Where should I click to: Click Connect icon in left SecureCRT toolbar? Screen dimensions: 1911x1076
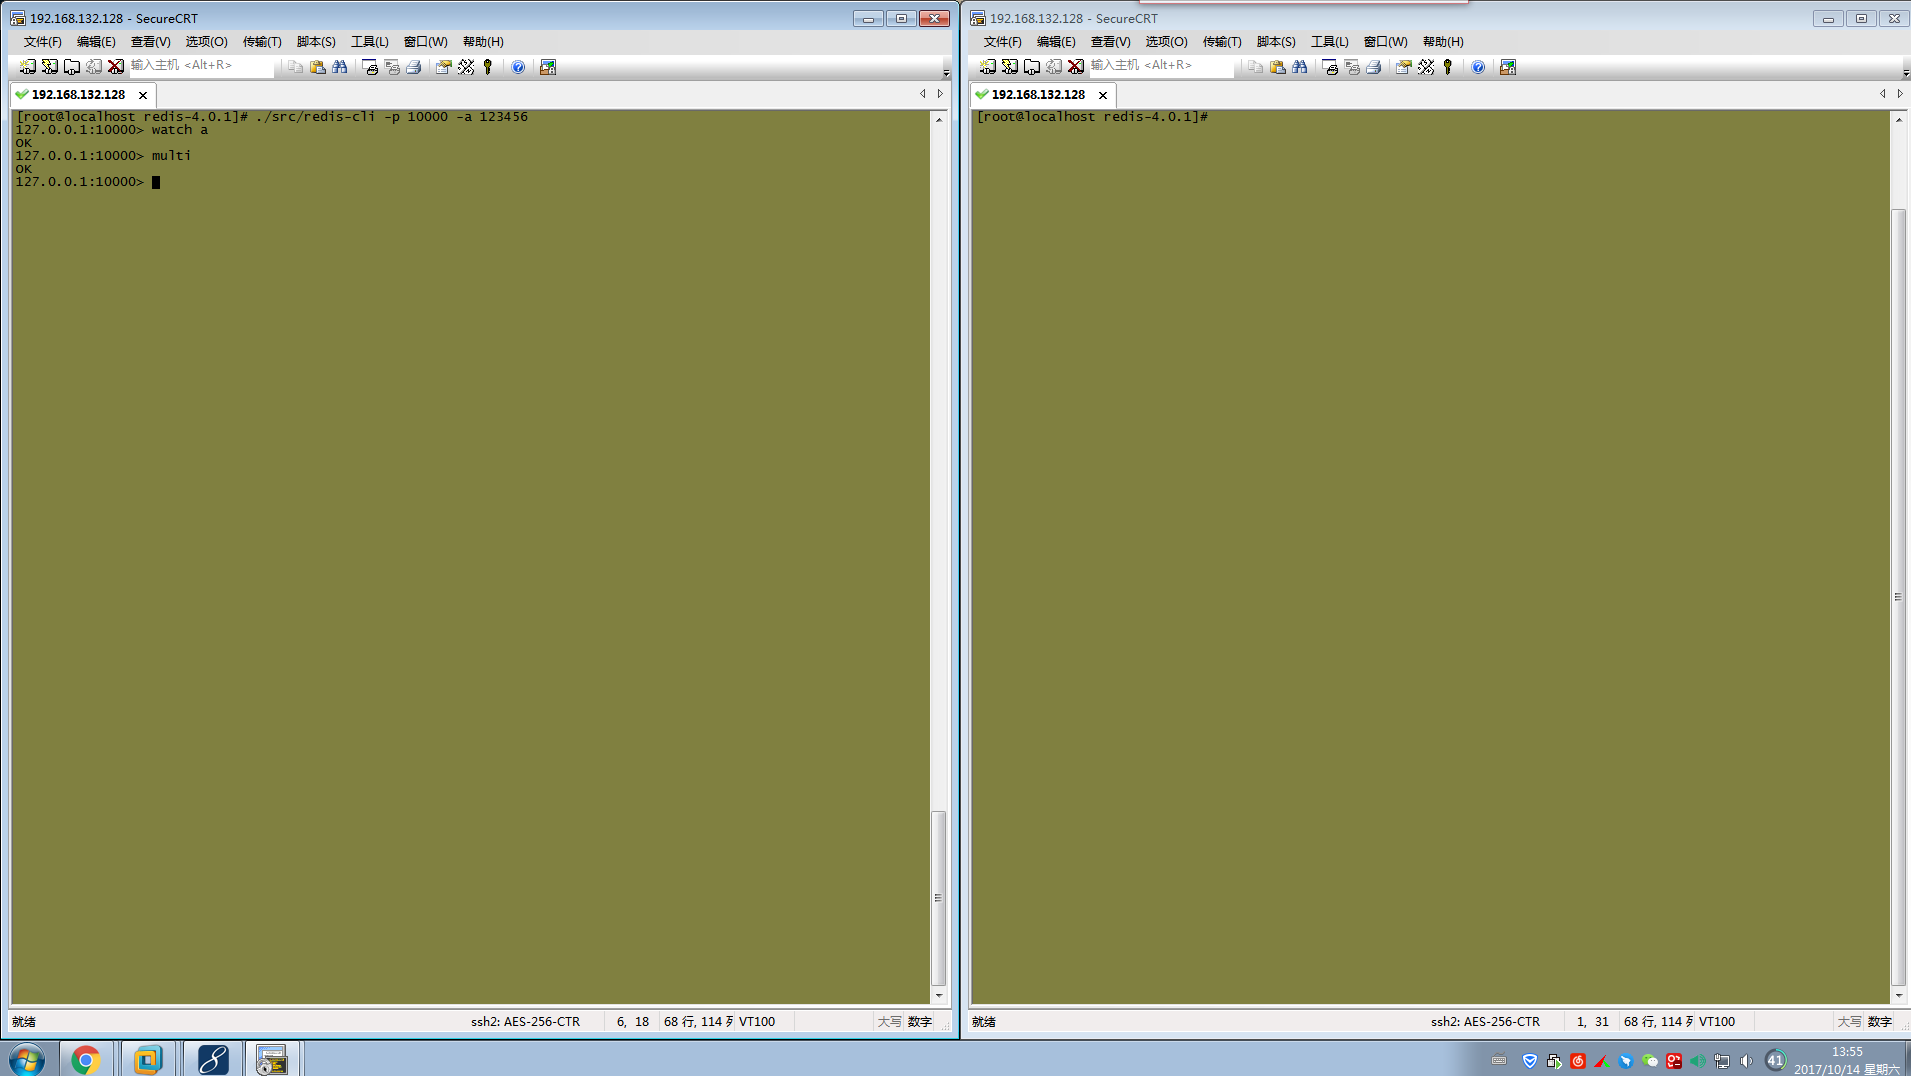coord(27,67)
